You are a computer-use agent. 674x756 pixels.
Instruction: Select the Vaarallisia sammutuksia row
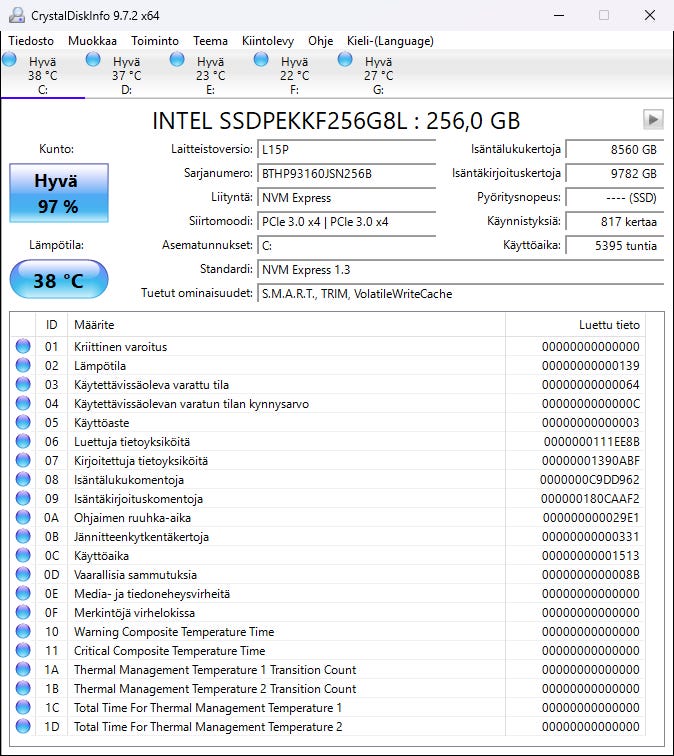click(x=135, y=575)
